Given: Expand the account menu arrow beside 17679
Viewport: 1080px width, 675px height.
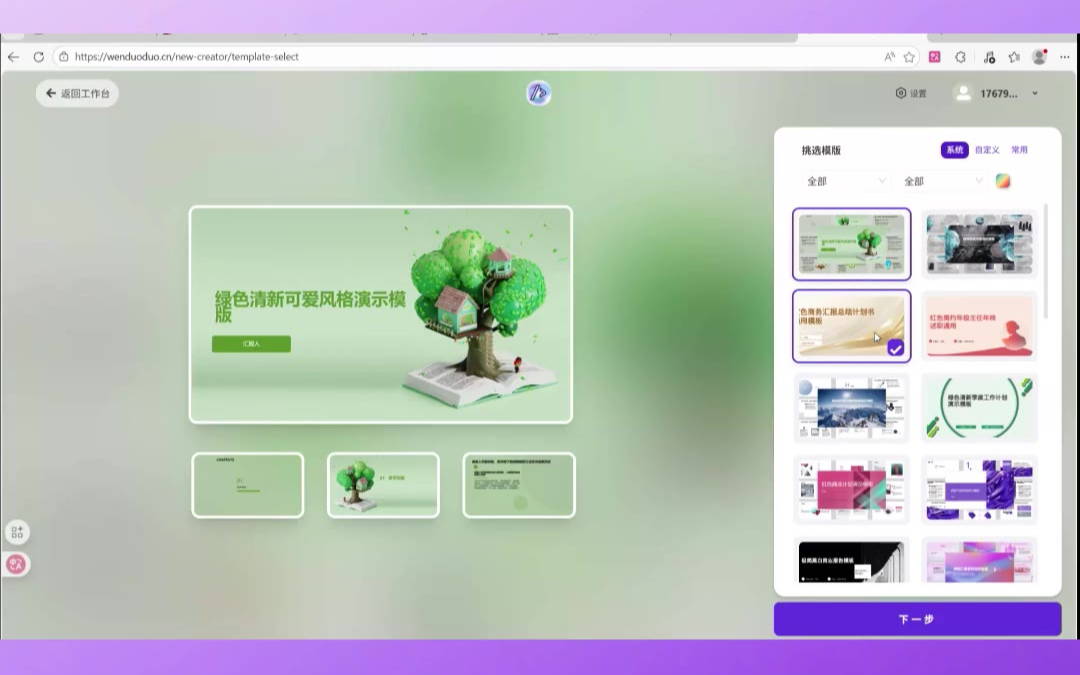Looking at the screenshot, I should pos(1035,94).
